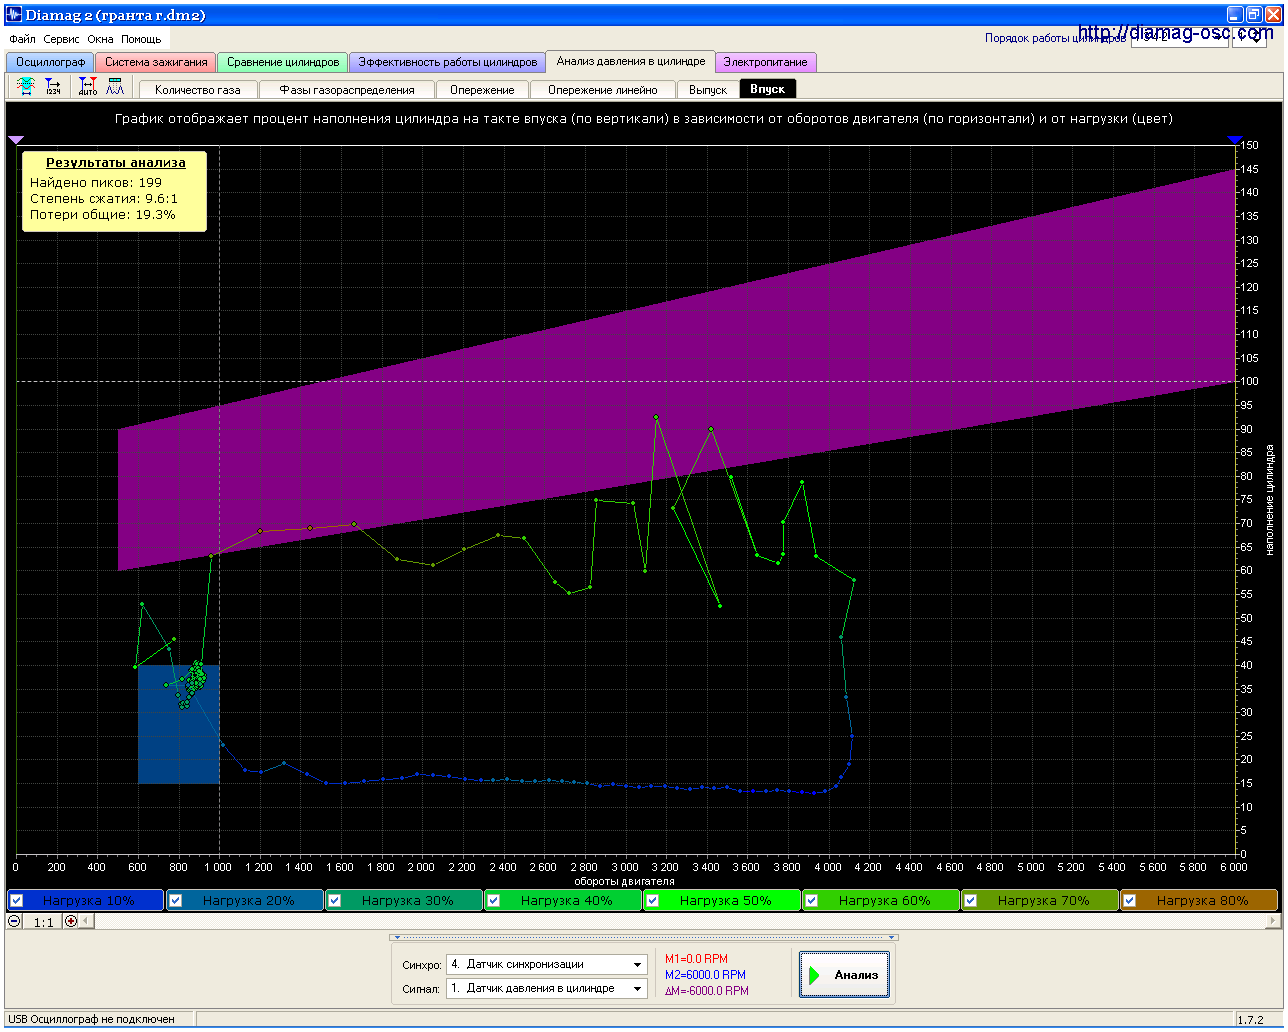Click the Результаты анализа heading
Image resolution: width=1288 pixels, height=1032 pixels.
pyautogui.click(x=115, y=162)
